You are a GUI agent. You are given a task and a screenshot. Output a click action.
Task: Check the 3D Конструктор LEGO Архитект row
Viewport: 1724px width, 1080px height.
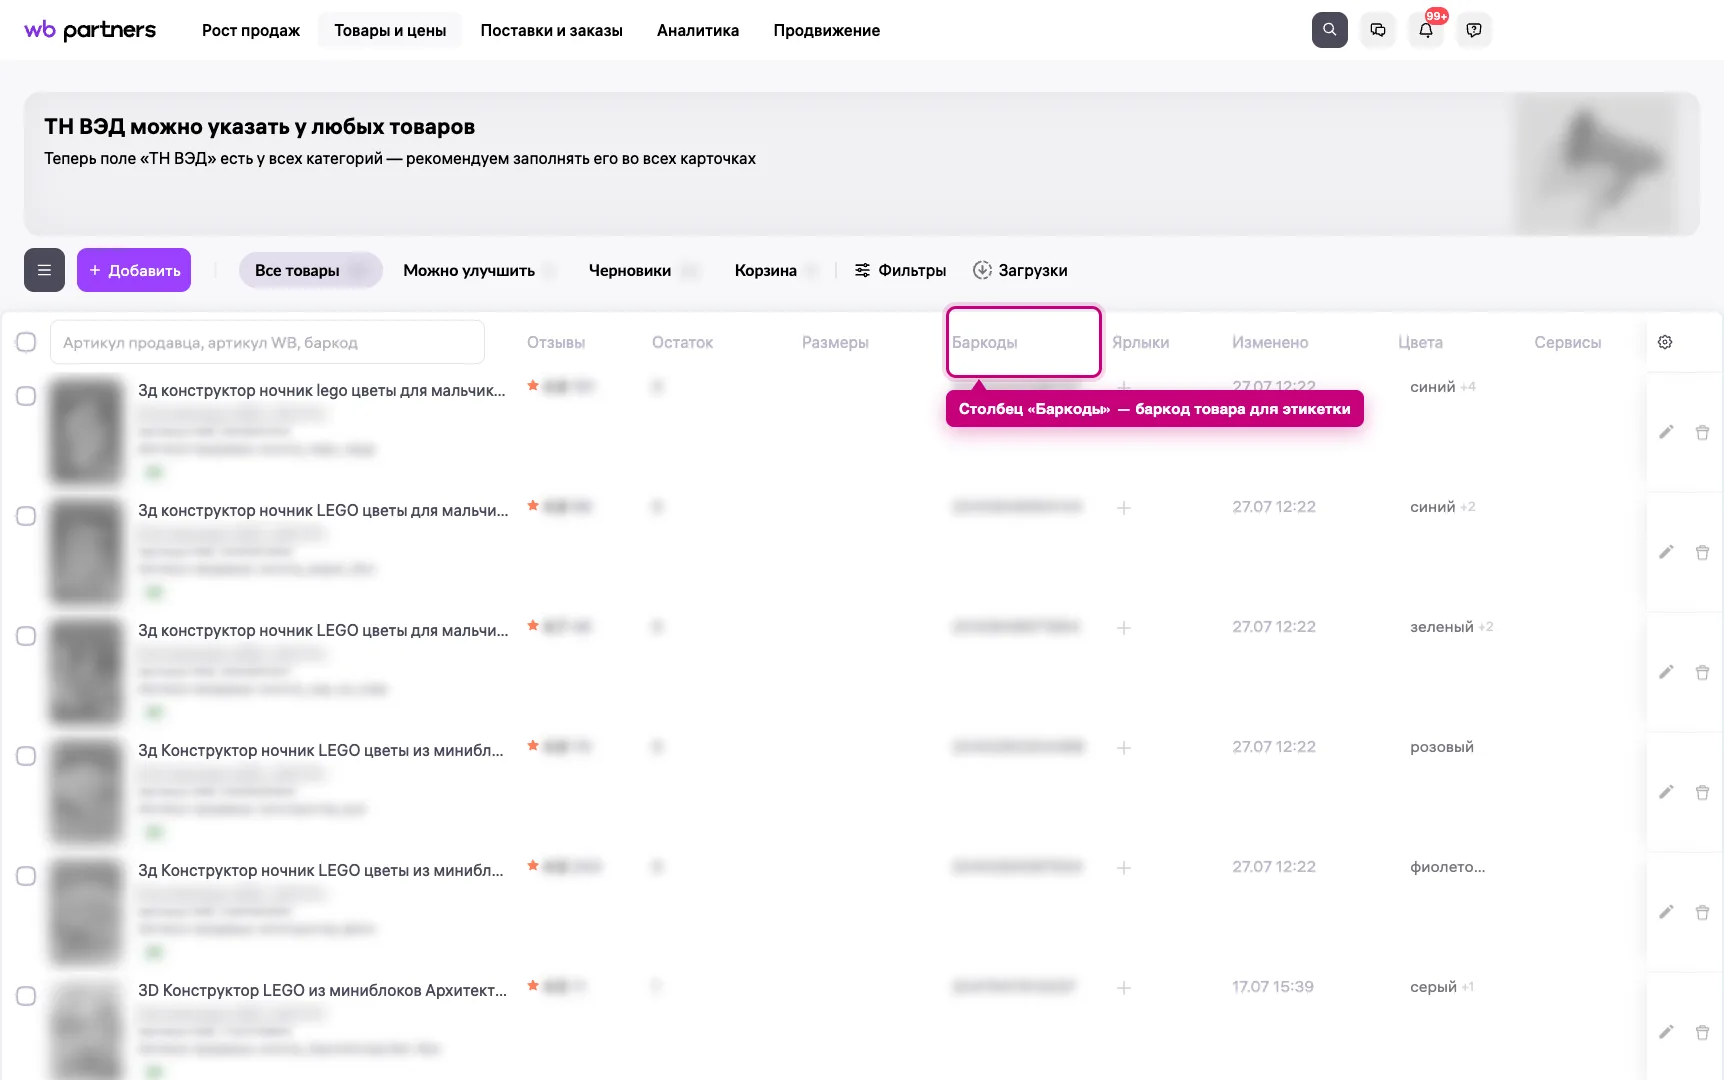pos(26,996)
